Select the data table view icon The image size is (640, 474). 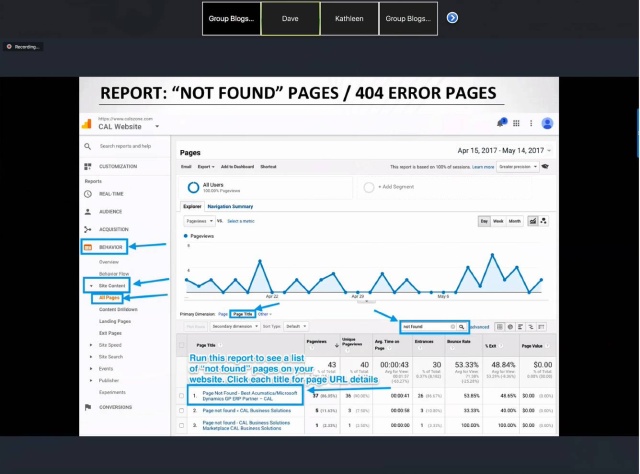[x=499, y=327]
